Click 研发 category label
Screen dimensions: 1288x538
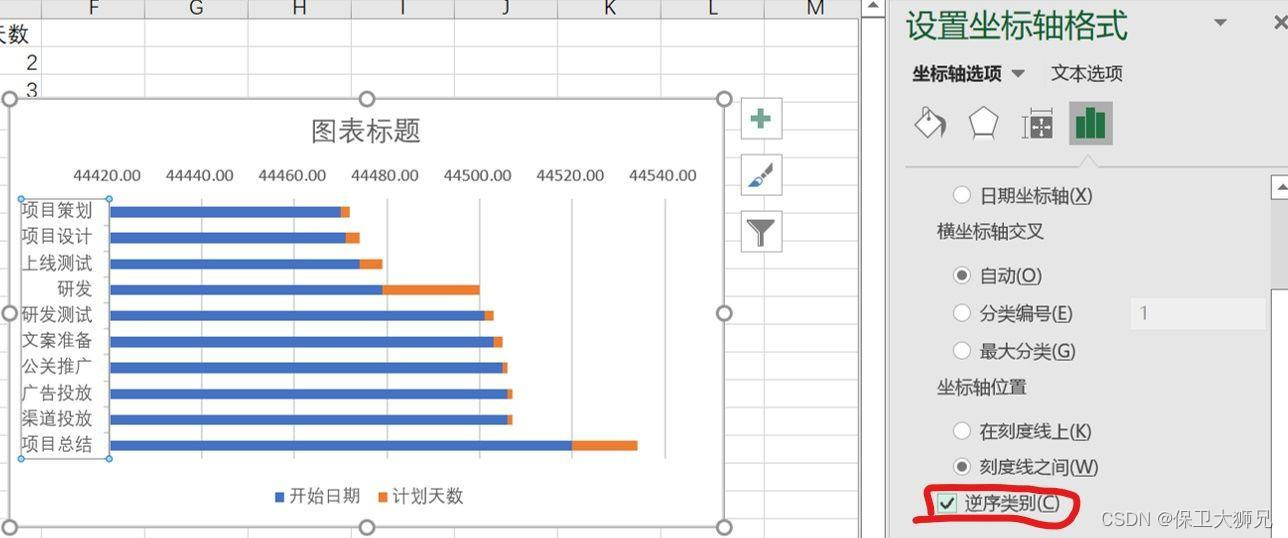(x=75, y=289)
